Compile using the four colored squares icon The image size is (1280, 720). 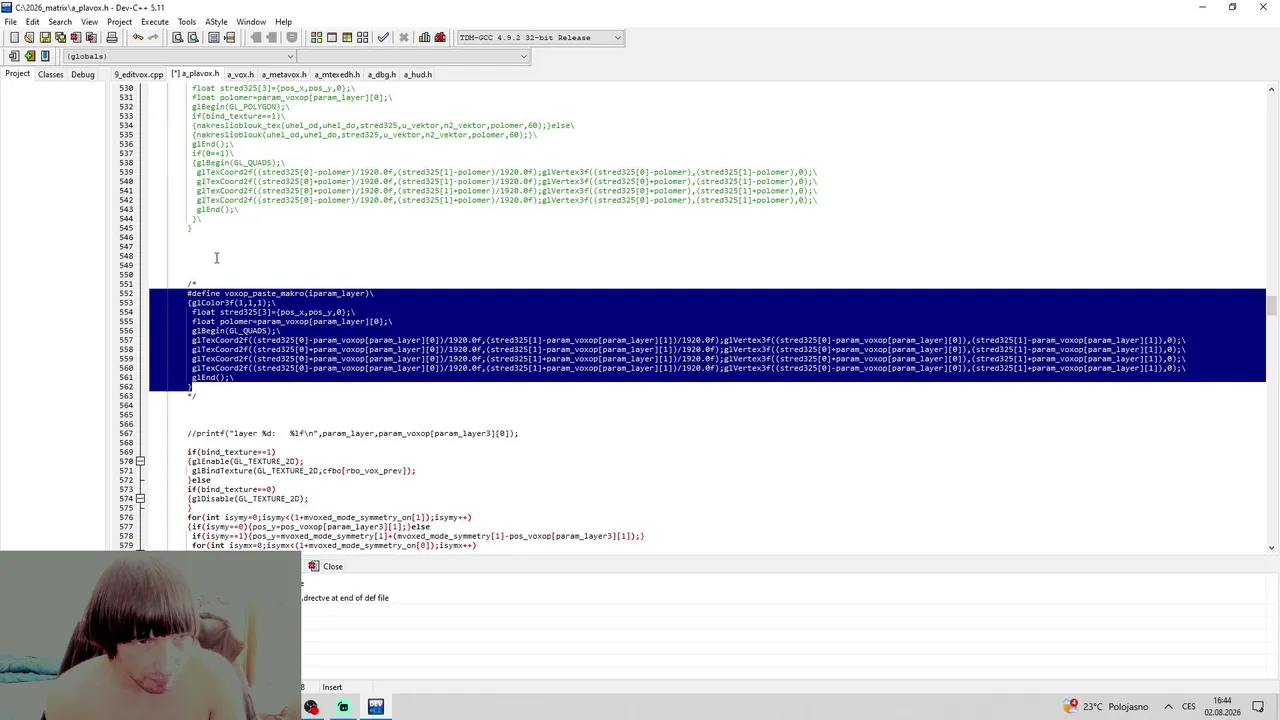coord(317,38)
